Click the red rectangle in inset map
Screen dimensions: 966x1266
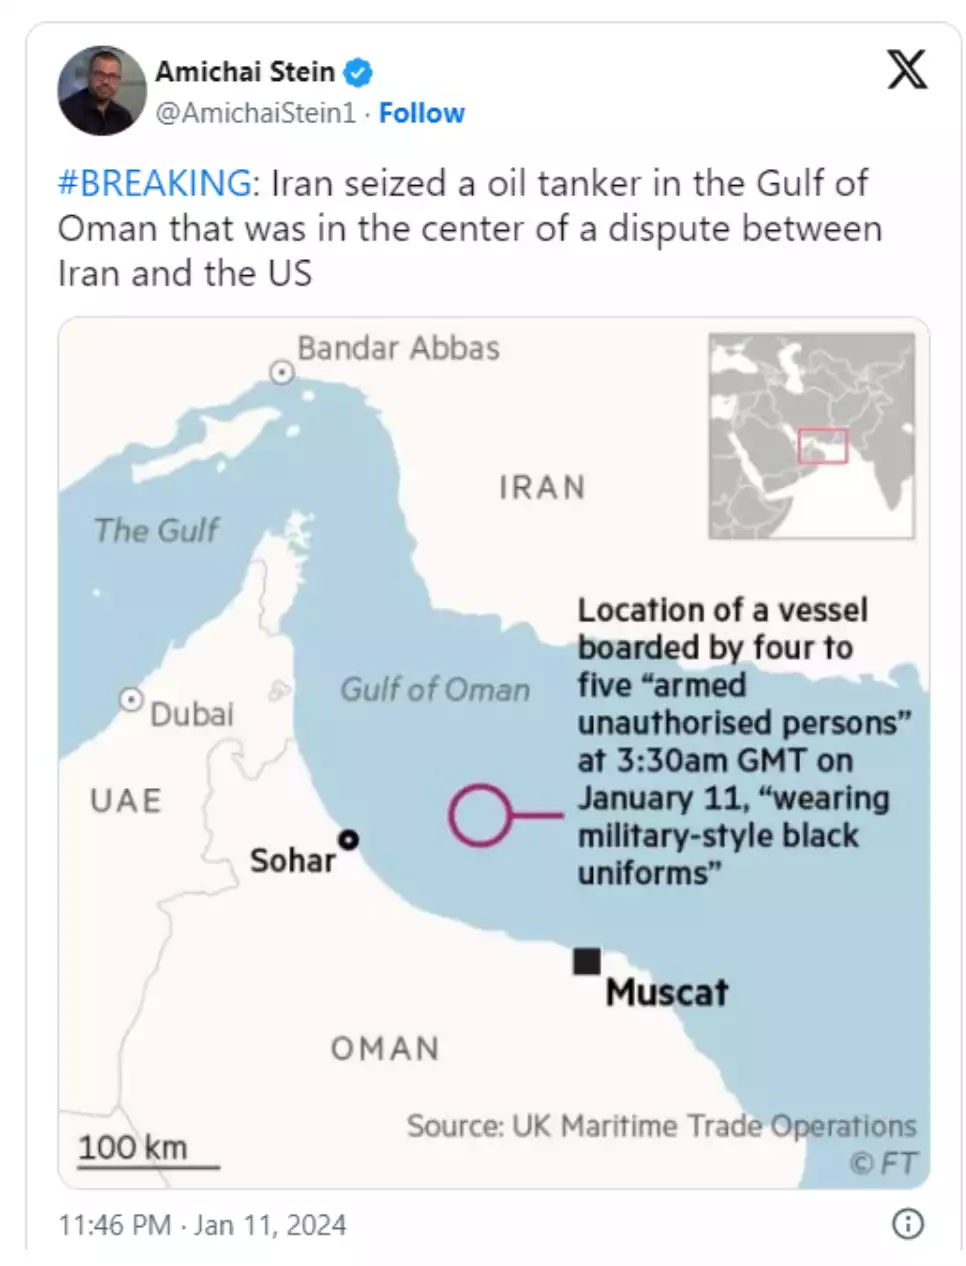click(823, 446)
